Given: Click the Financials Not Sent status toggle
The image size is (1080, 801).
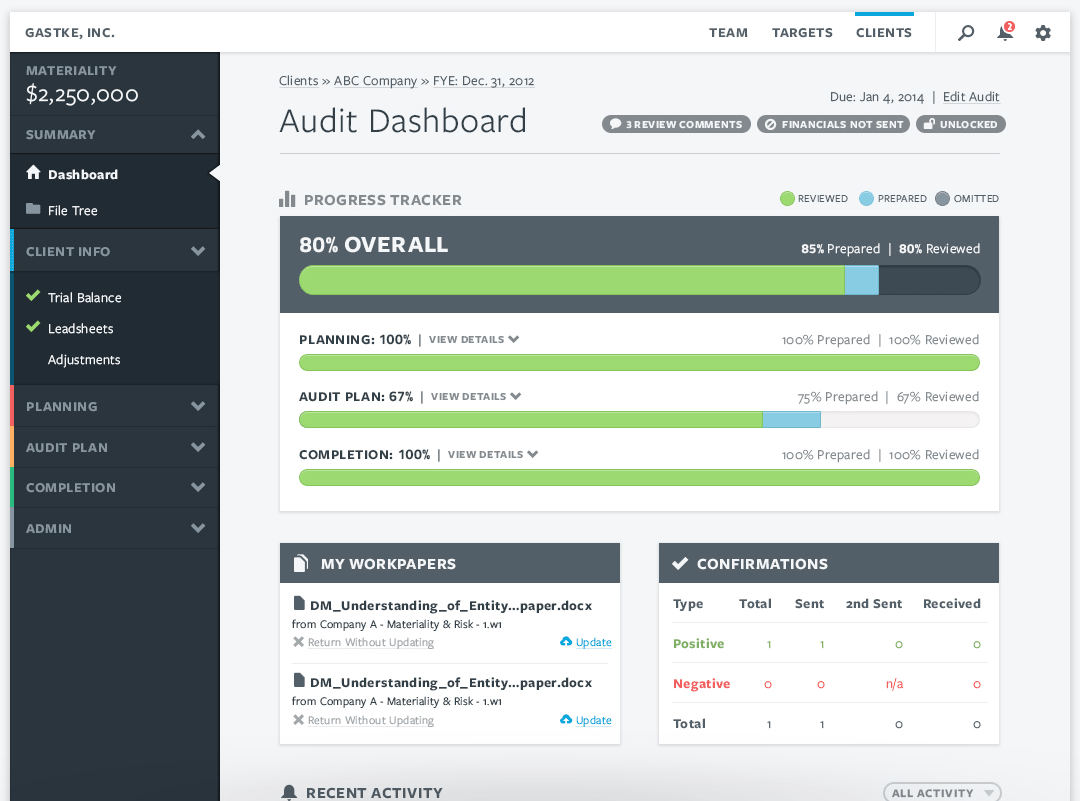Looking at the screenshot, I should click(x=833, y=124).
